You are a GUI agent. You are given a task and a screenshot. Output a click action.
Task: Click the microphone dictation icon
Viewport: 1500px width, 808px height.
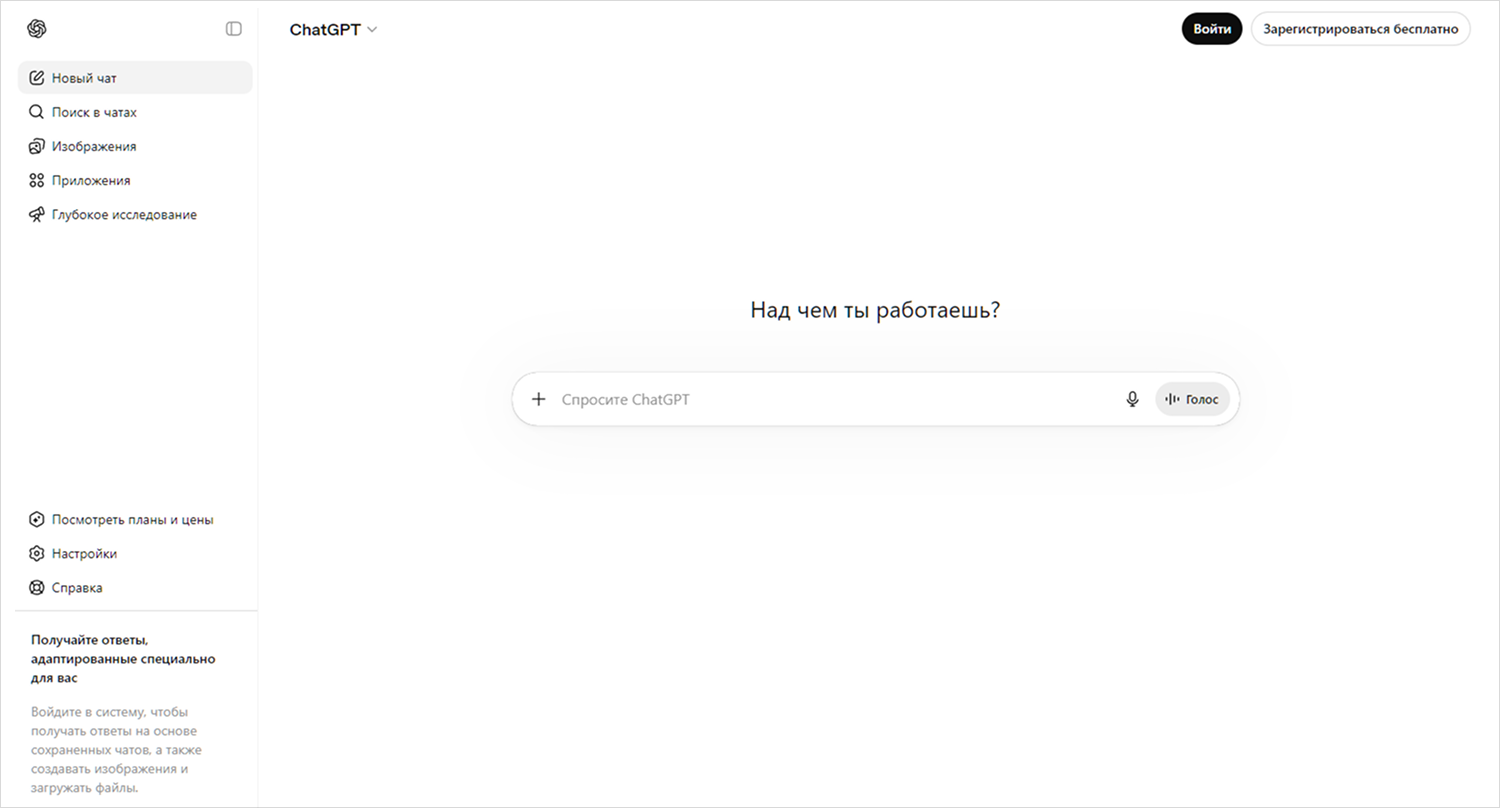[1132, 399]
